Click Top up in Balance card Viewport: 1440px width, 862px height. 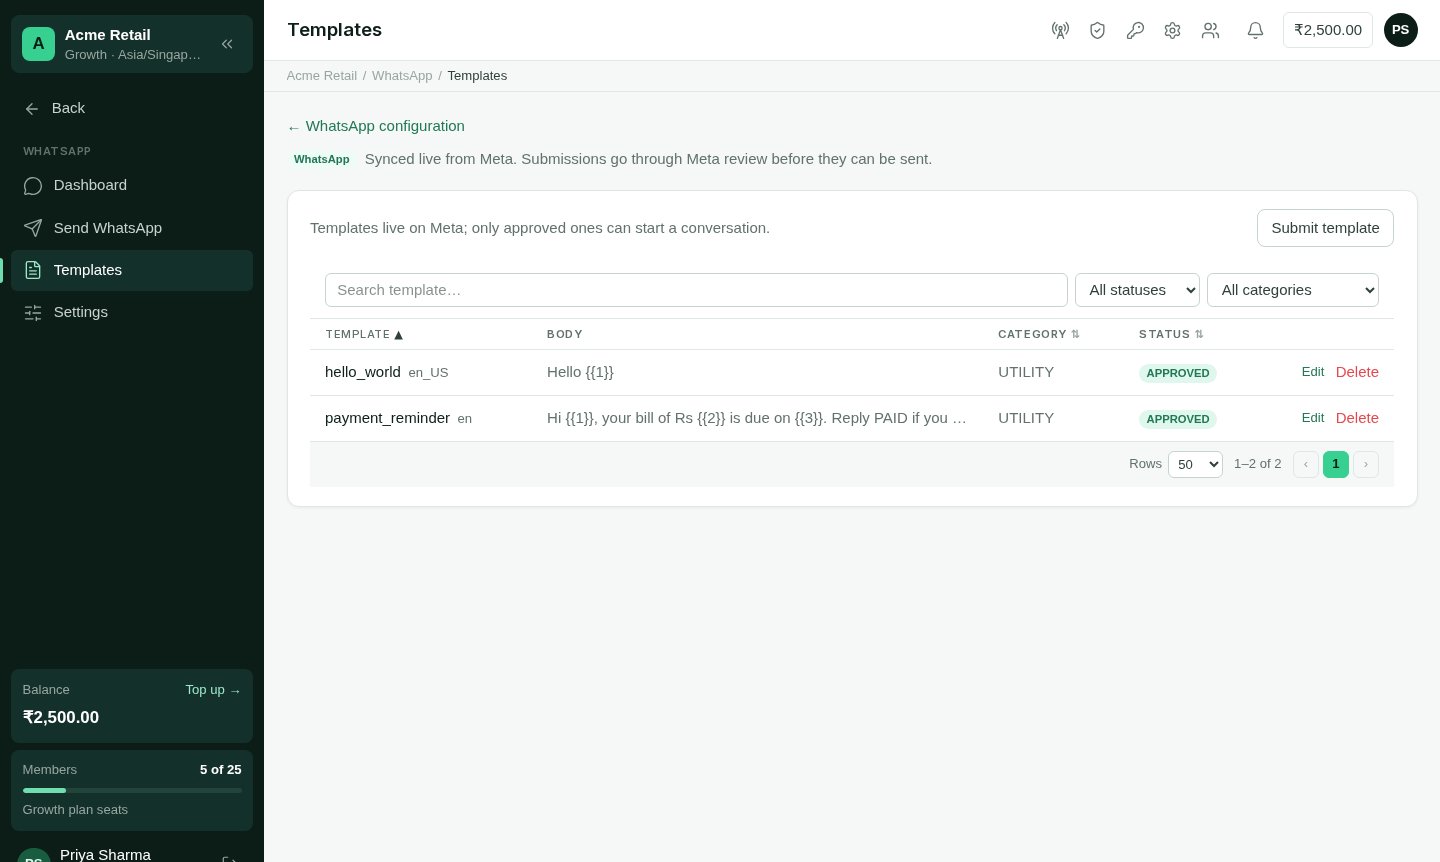pos(213,690)
